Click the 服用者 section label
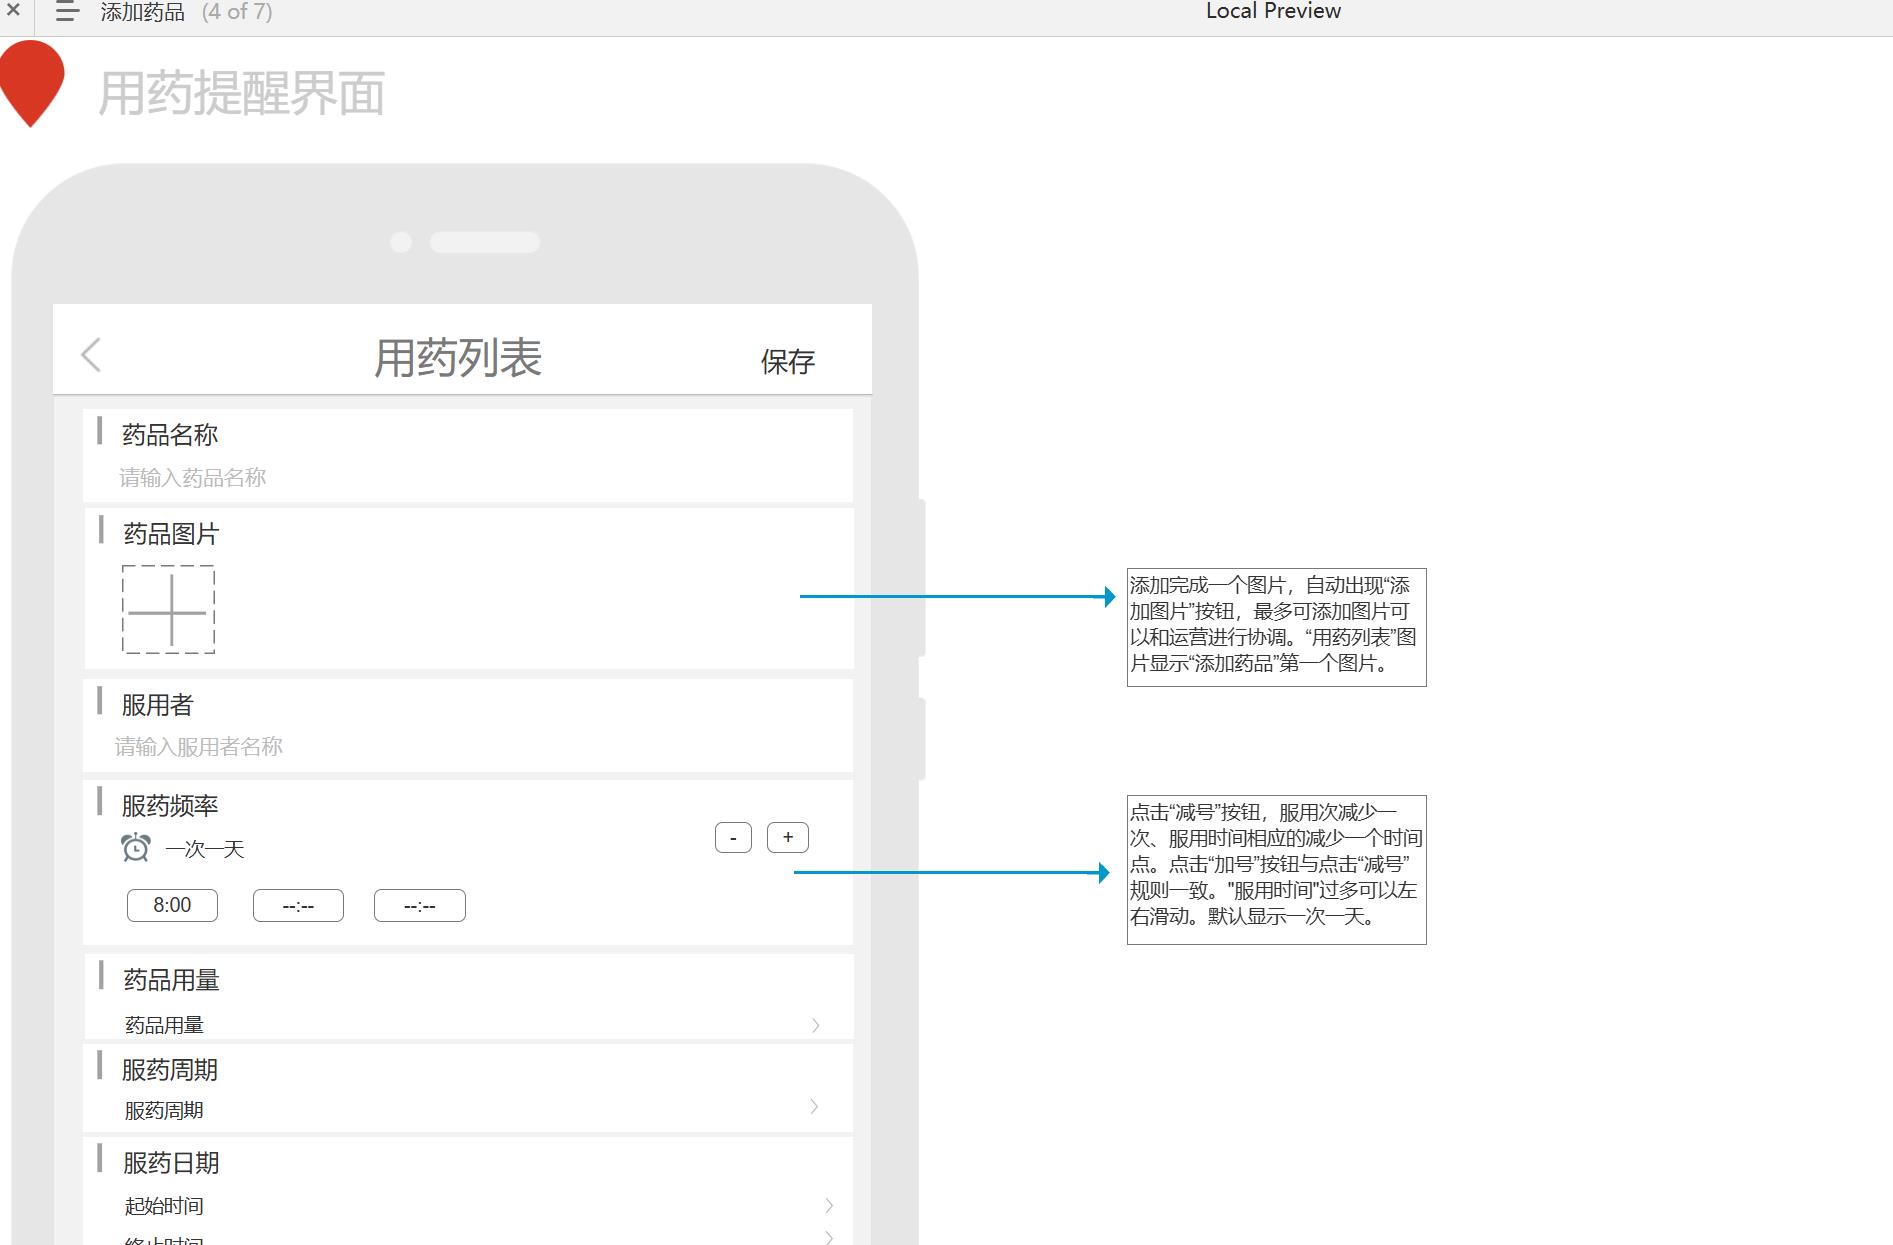Viewport: 1893px width, 1245px height. pyautogui.click(x=157, y=705)
